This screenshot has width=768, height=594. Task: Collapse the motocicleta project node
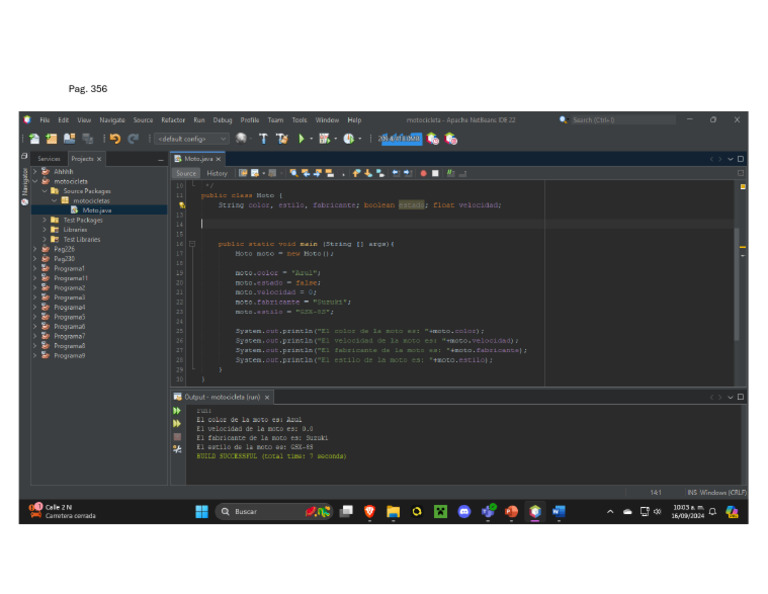(x=35, y=181)
